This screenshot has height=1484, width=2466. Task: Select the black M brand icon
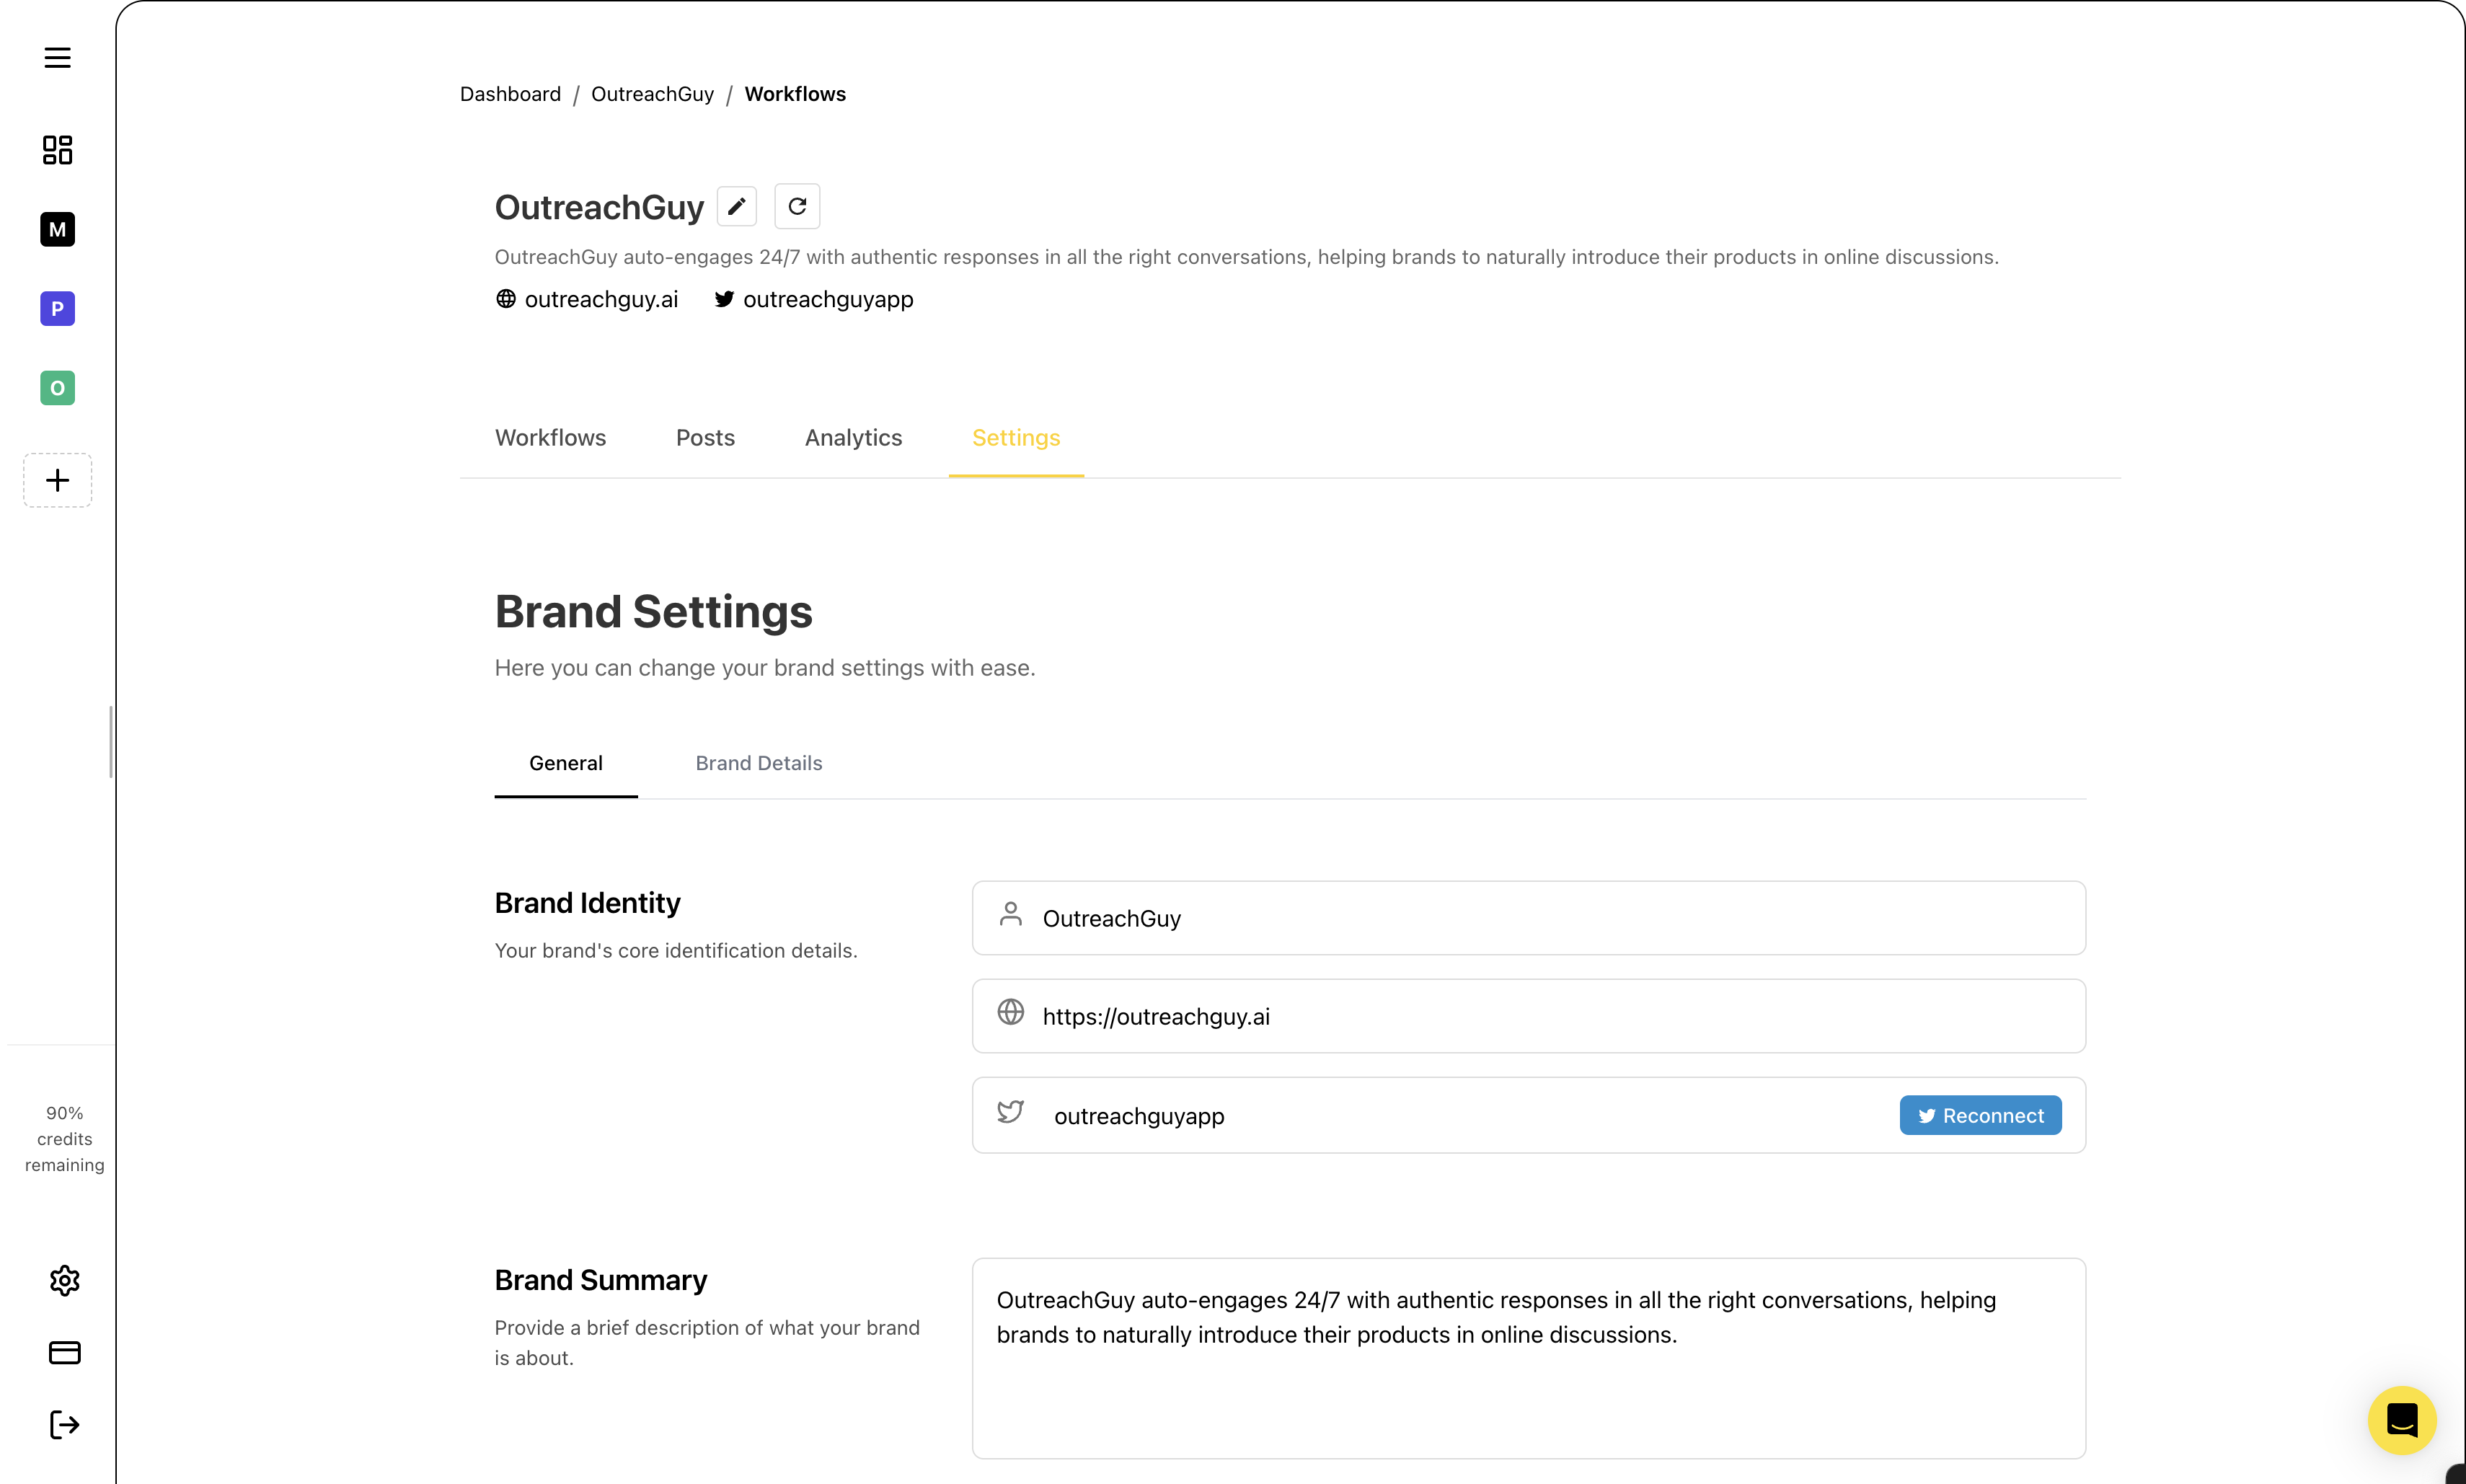point(57,229)
